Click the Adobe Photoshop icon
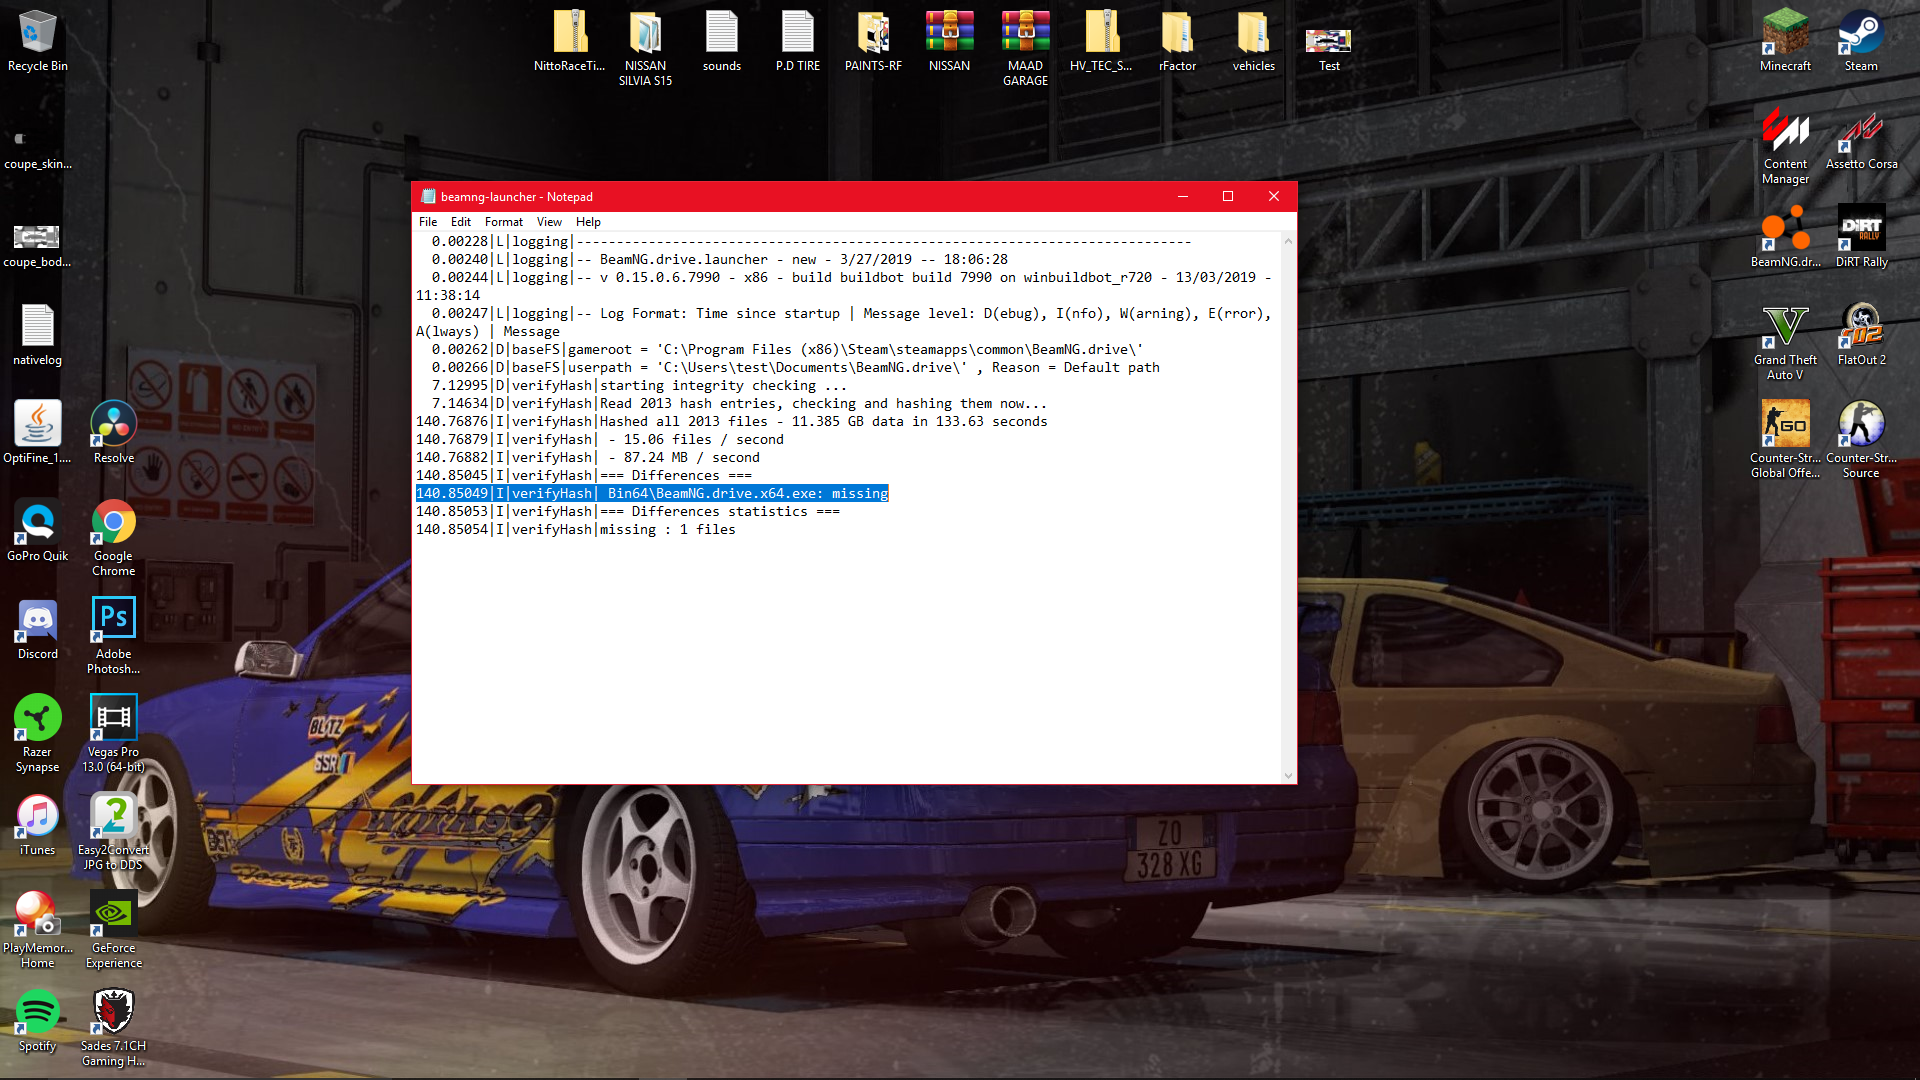Image resolution: width=1920 pixels, height=1080 pixels. coord(113,627)
